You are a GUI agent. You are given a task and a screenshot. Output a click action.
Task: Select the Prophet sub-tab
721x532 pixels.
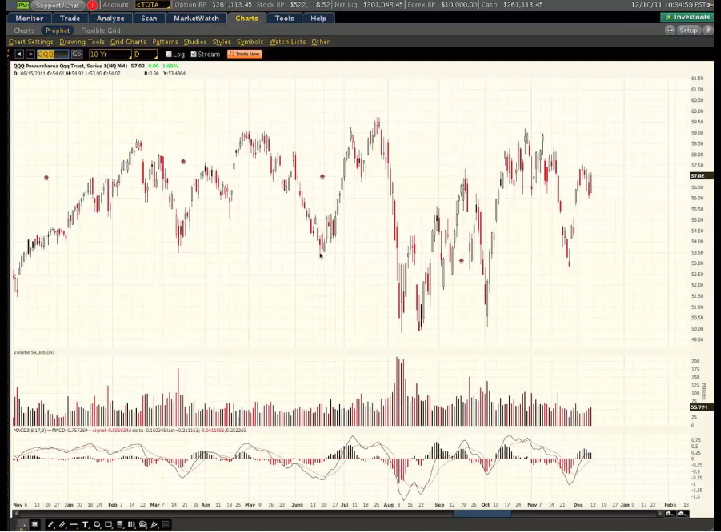tap(57, 30)
